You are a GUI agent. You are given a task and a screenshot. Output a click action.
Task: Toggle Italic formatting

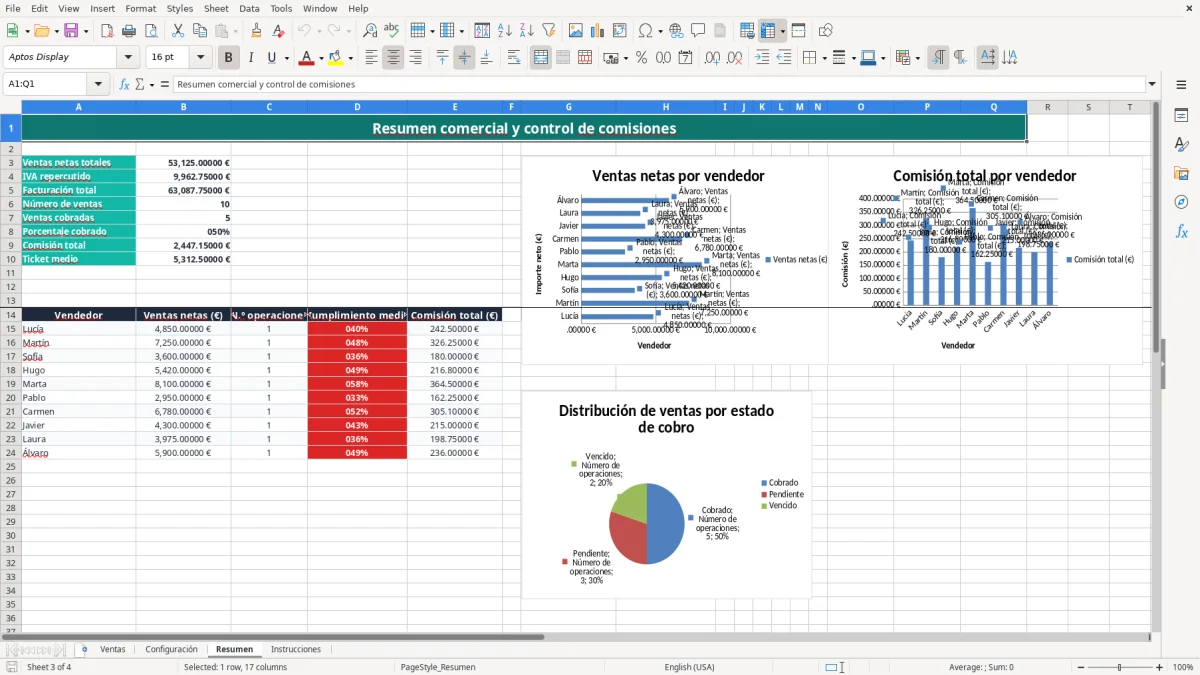250,58
